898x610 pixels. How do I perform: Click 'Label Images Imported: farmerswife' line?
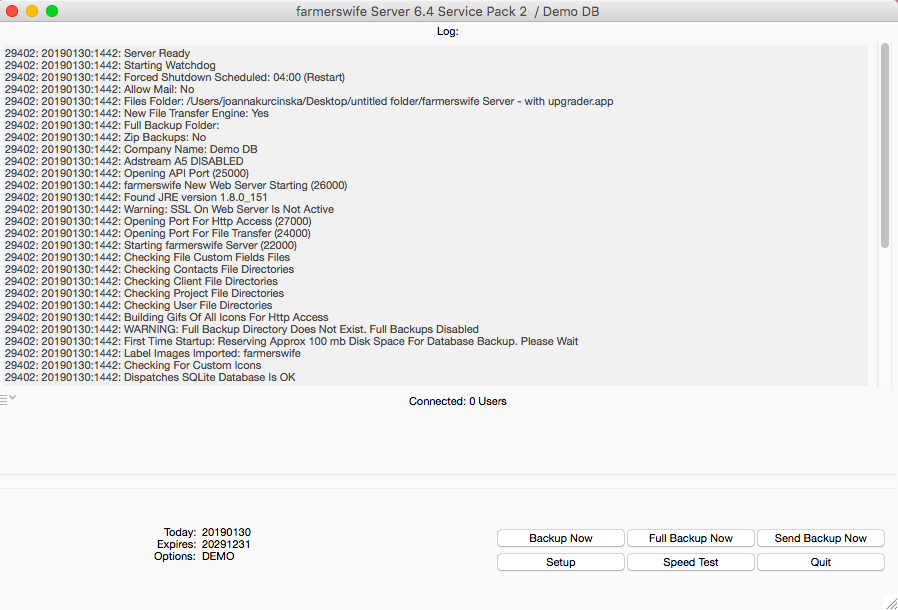(x=152, y=354)
